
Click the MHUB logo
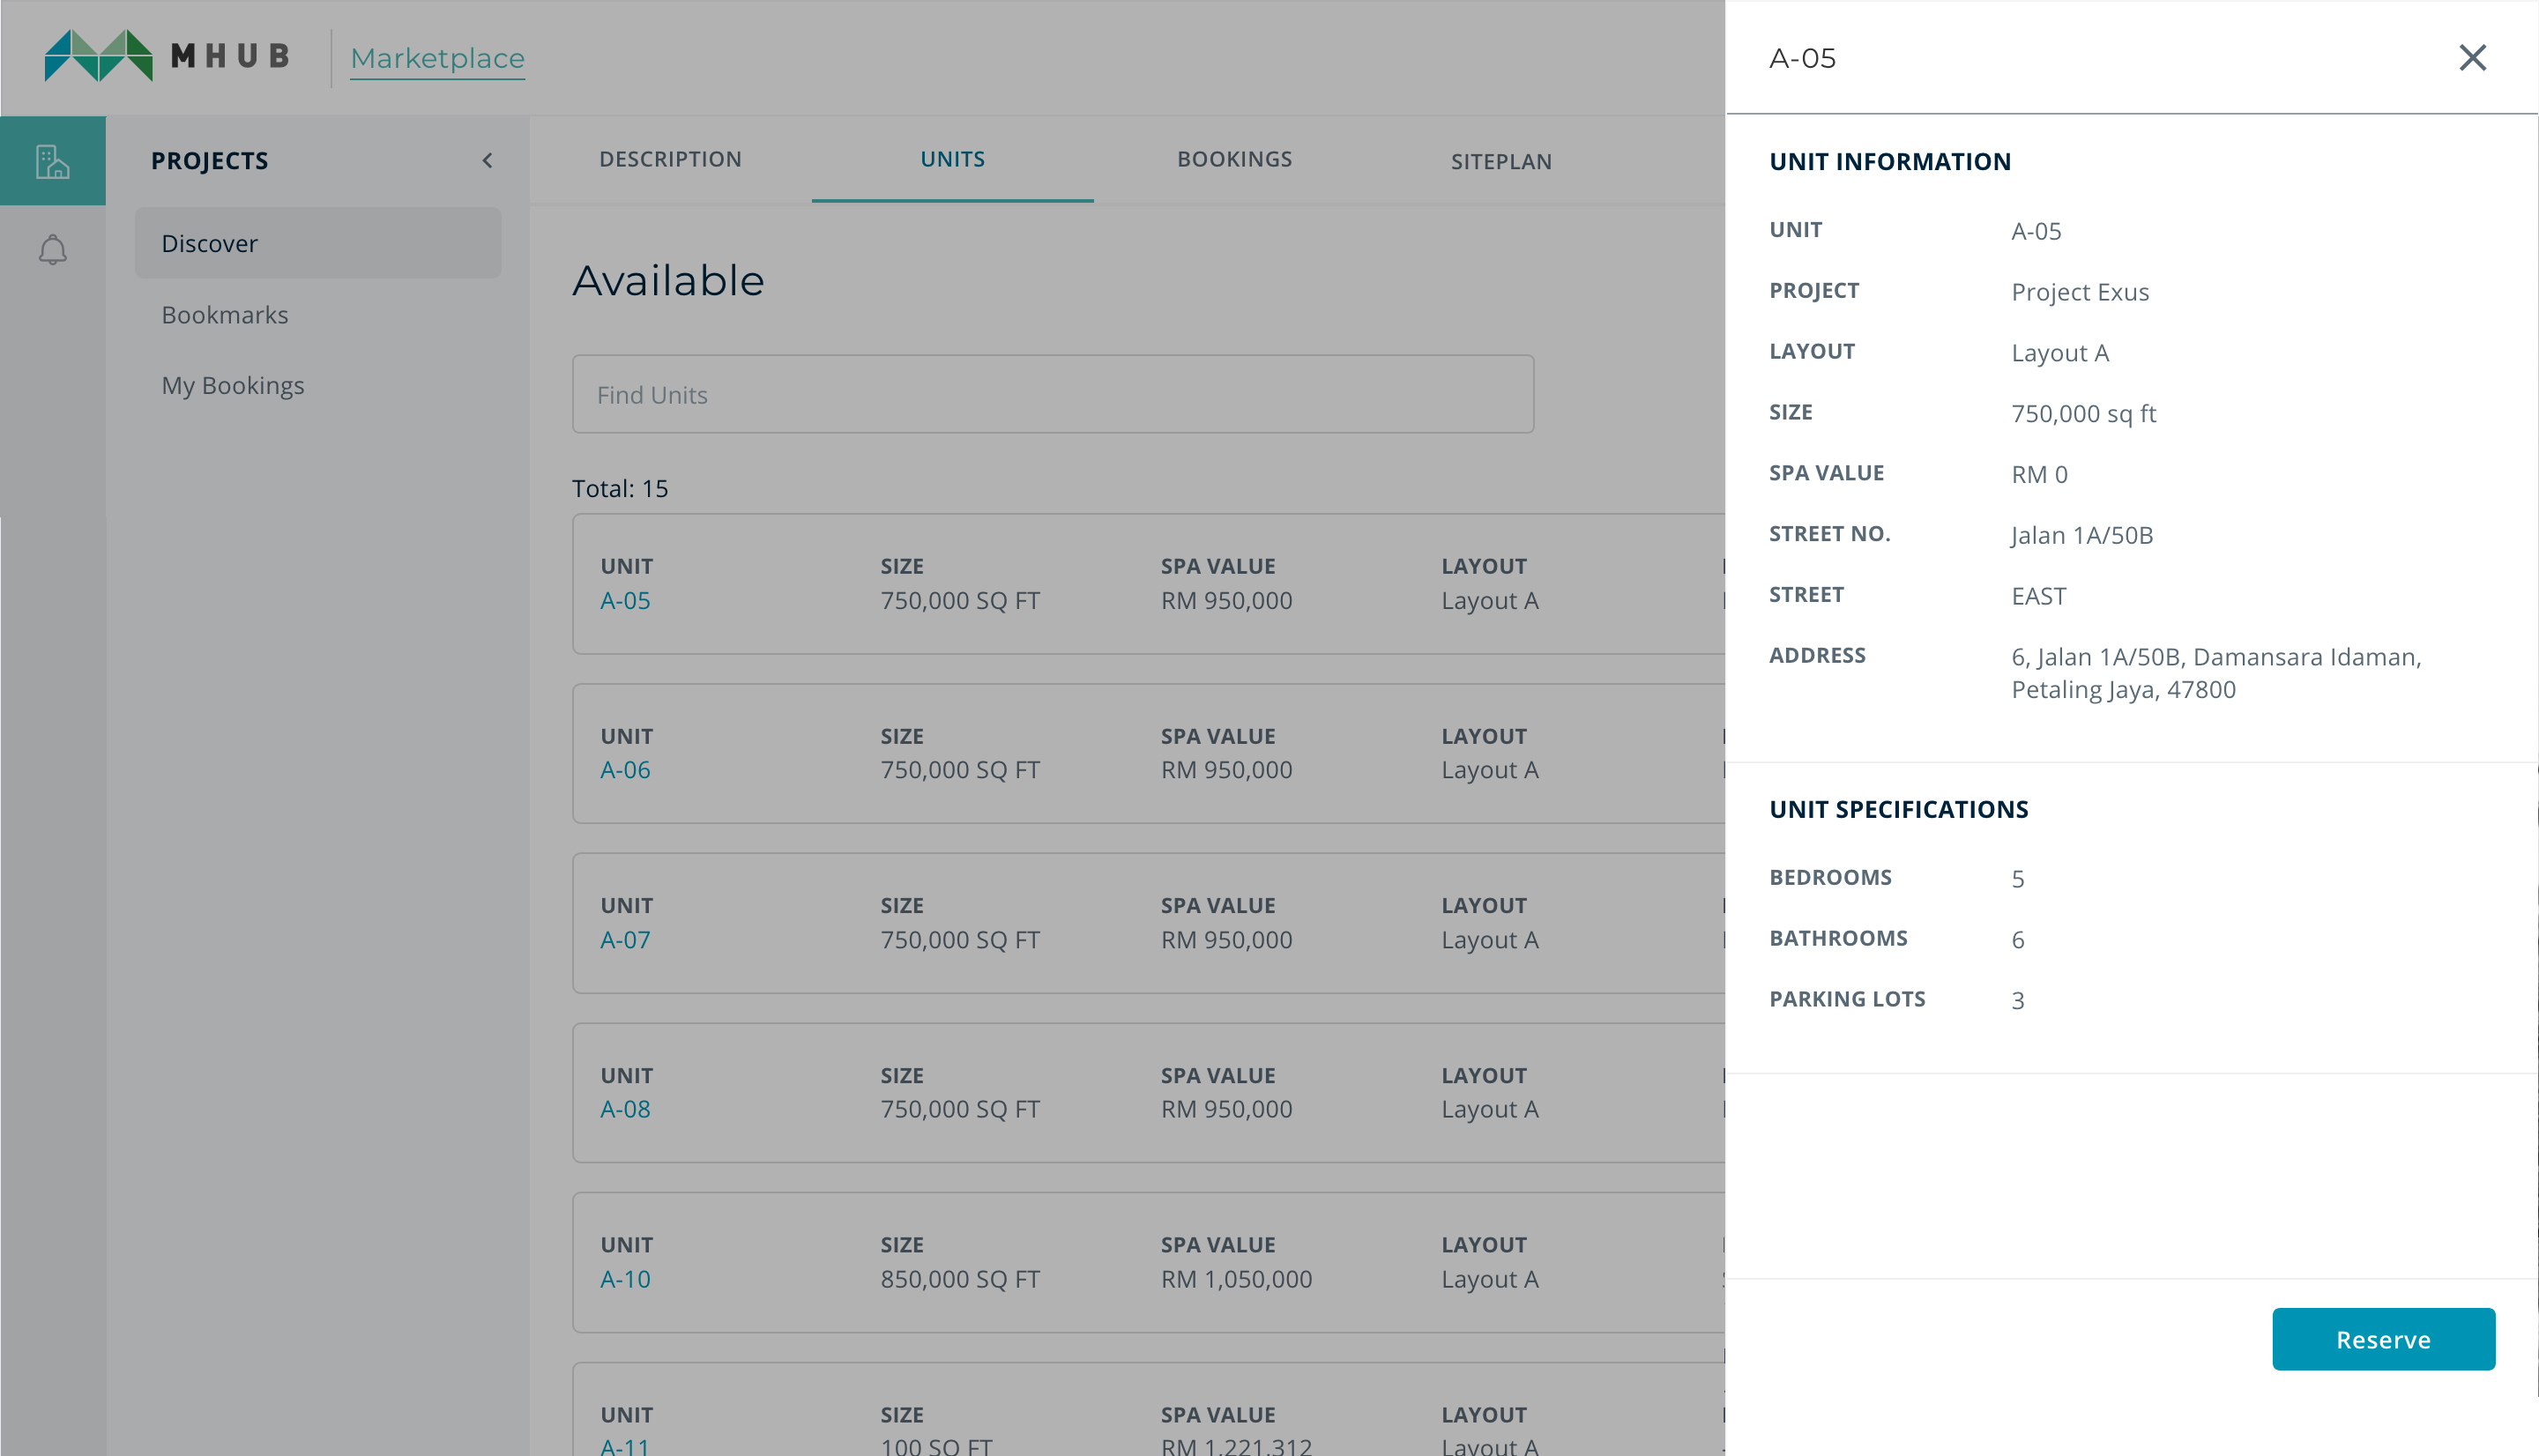(x=167, y=56)
